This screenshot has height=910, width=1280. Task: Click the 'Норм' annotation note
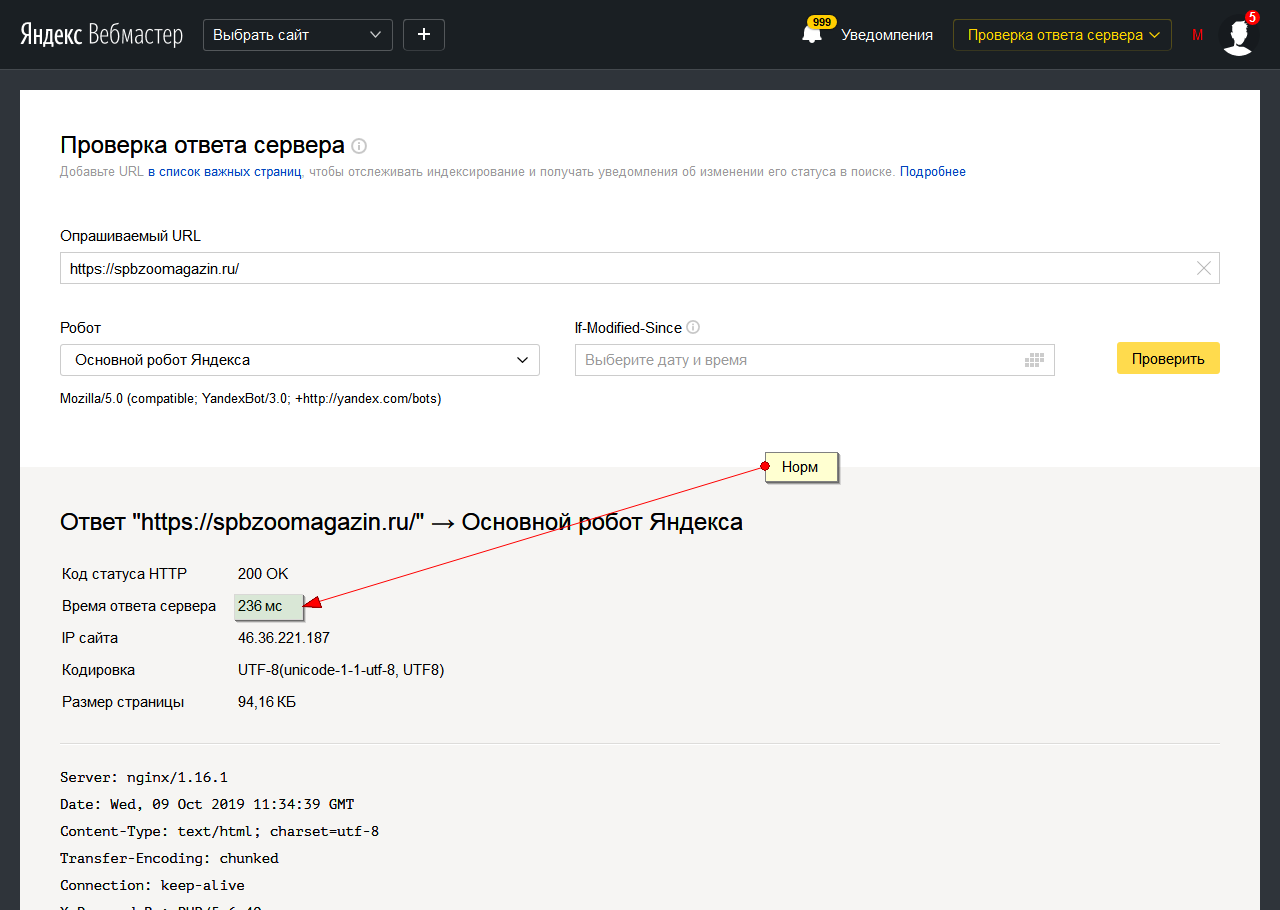(x=801, y=467)
